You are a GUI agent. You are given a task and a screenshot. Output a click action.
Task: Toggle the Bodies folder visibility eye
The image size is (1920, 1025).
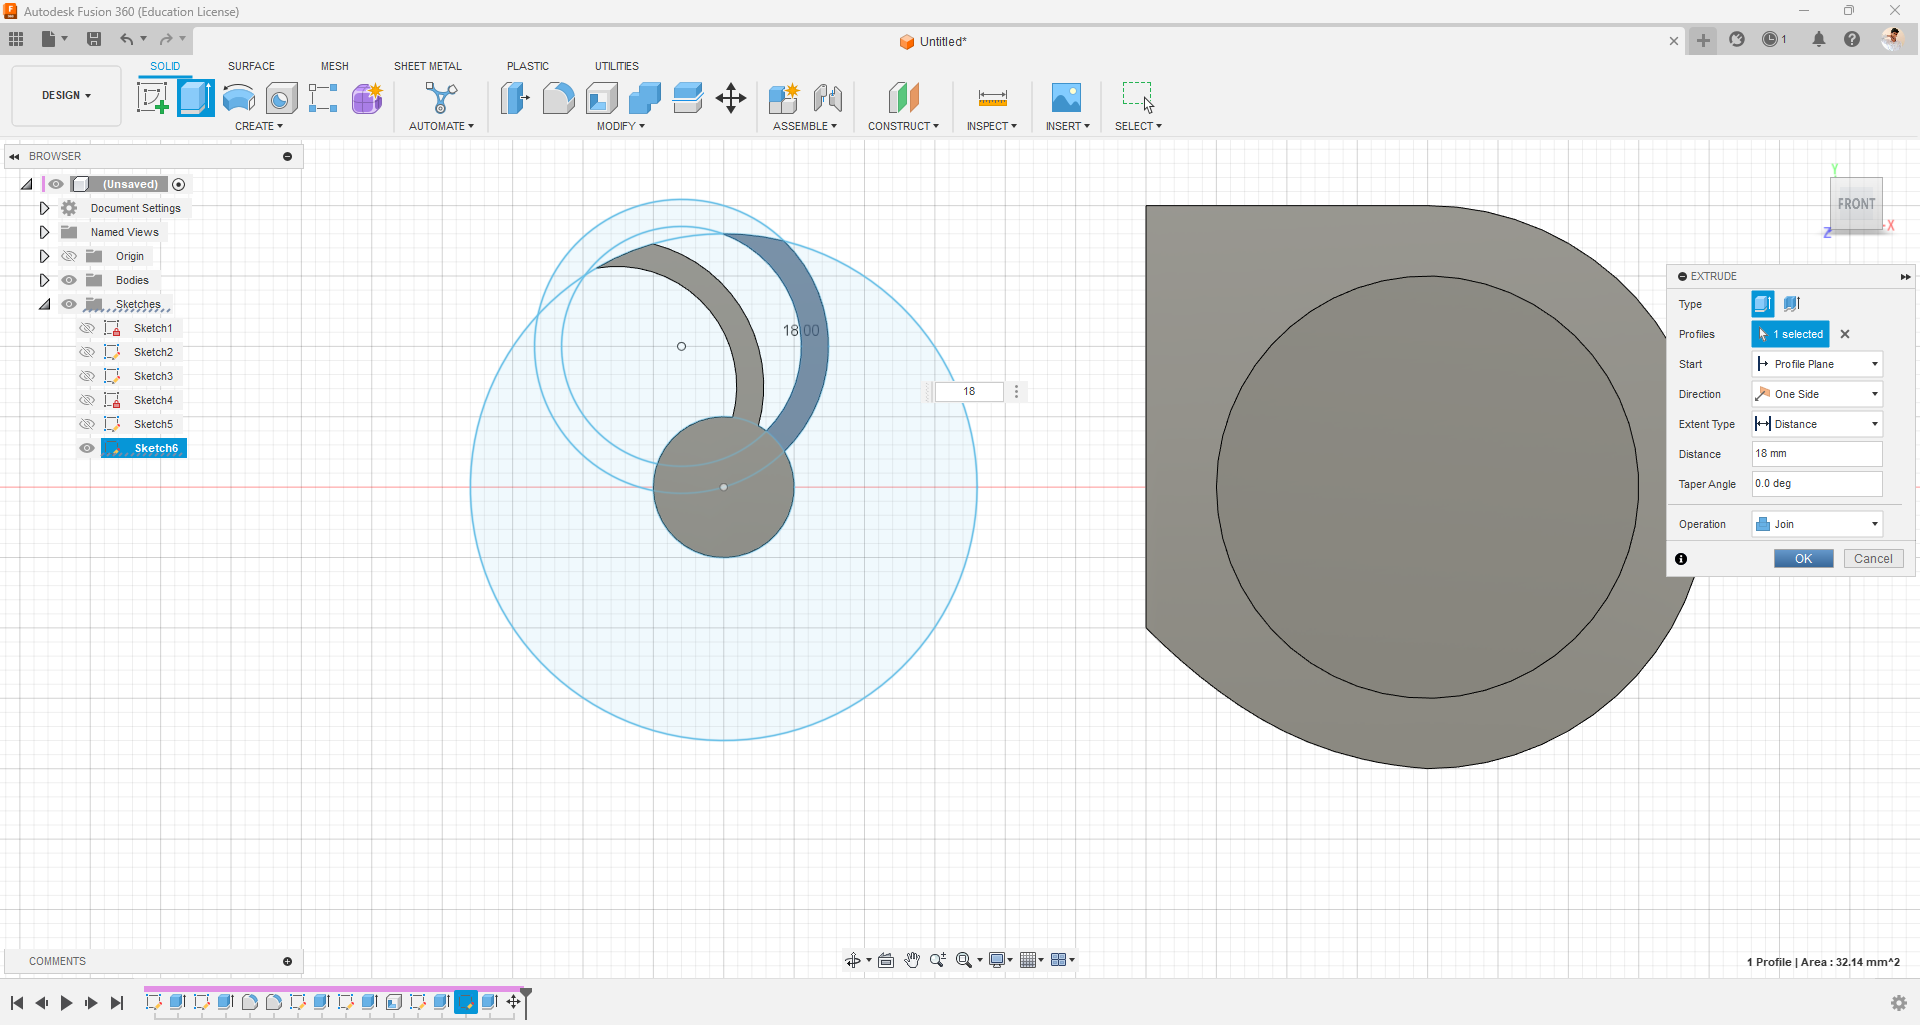[69, 280]
